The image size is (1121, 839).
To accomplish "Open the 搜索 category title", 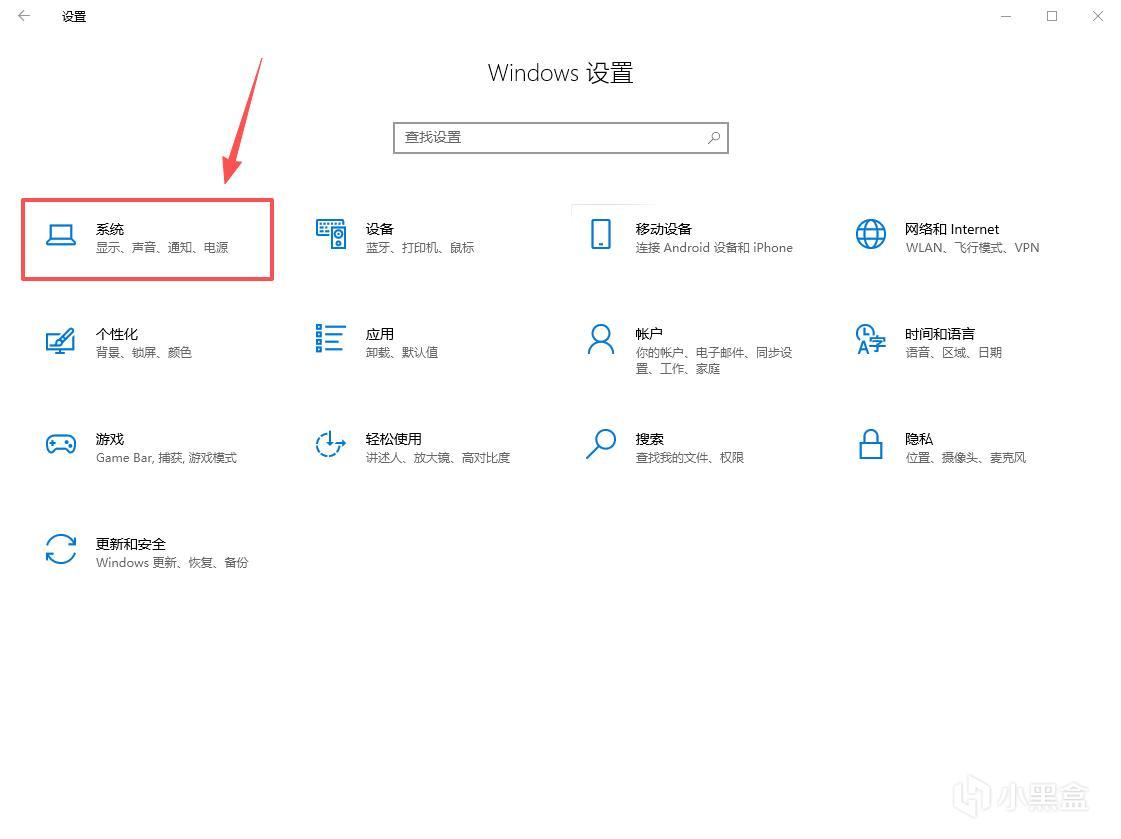I will point(649,439).
